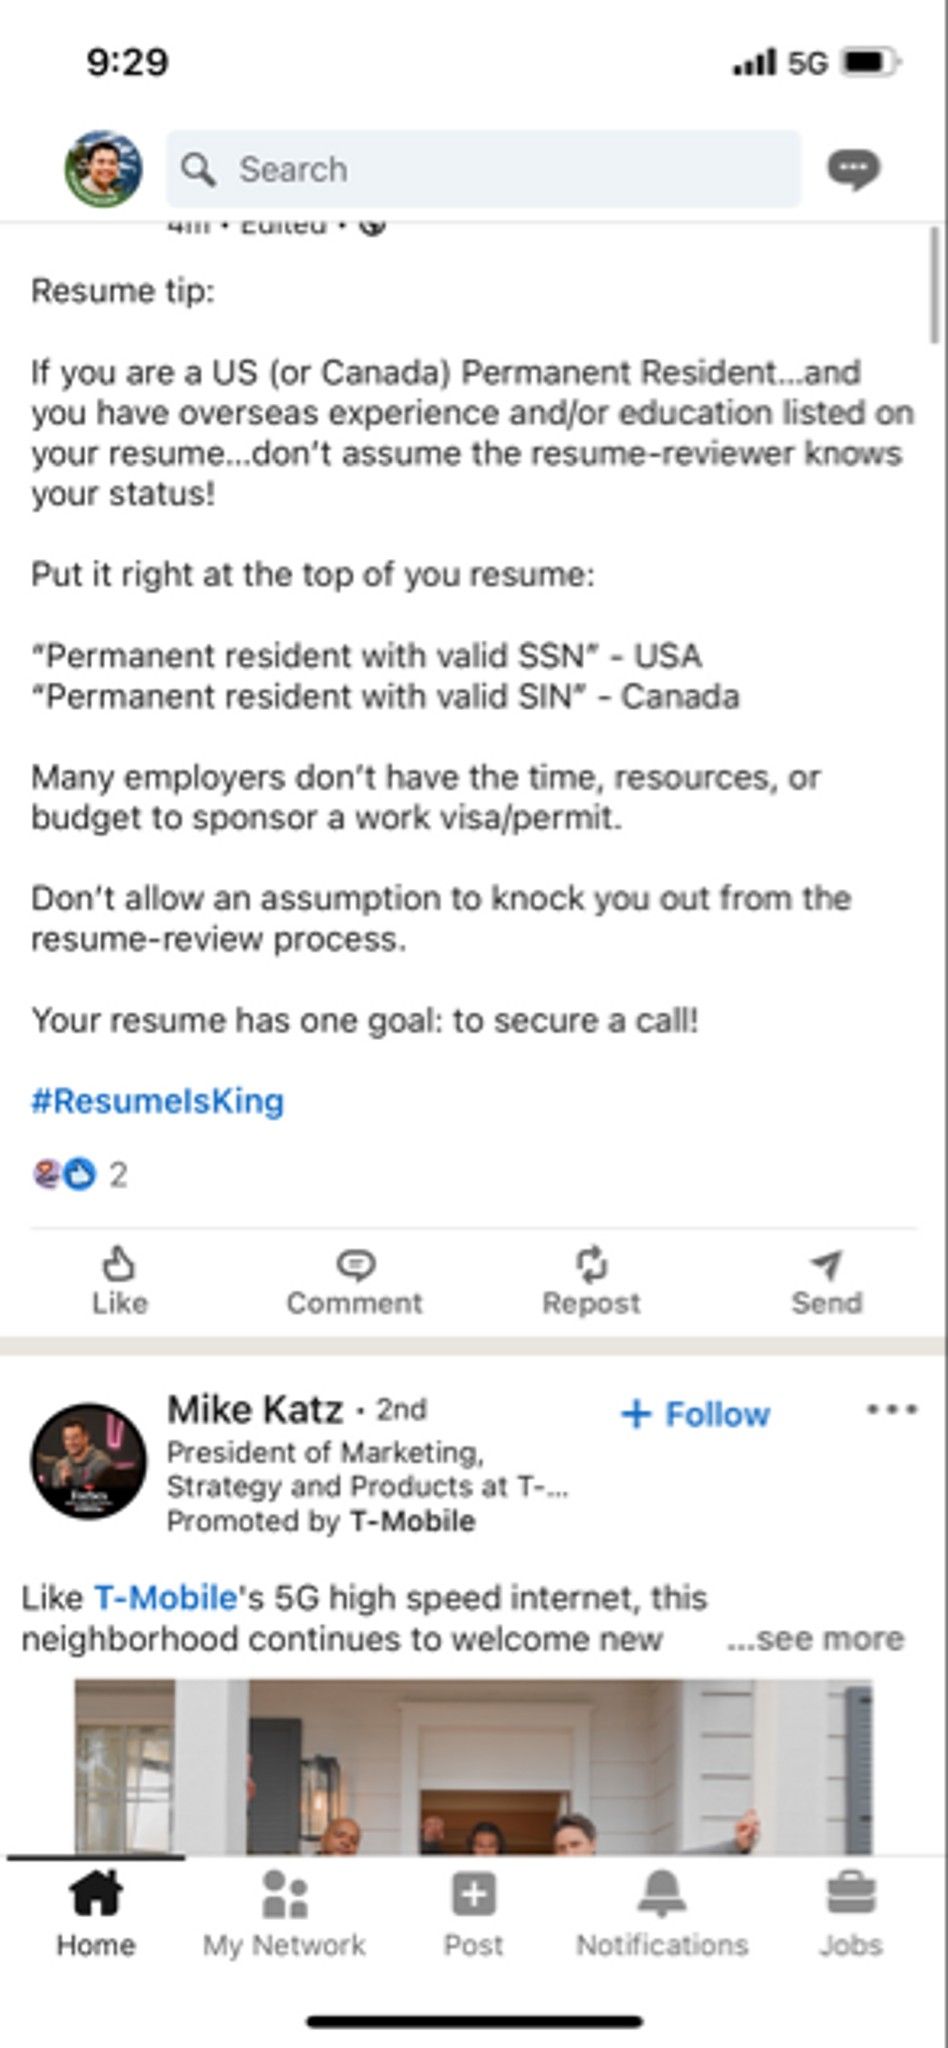
Task: Follow Mike Katz
Action: [696, 1414]
